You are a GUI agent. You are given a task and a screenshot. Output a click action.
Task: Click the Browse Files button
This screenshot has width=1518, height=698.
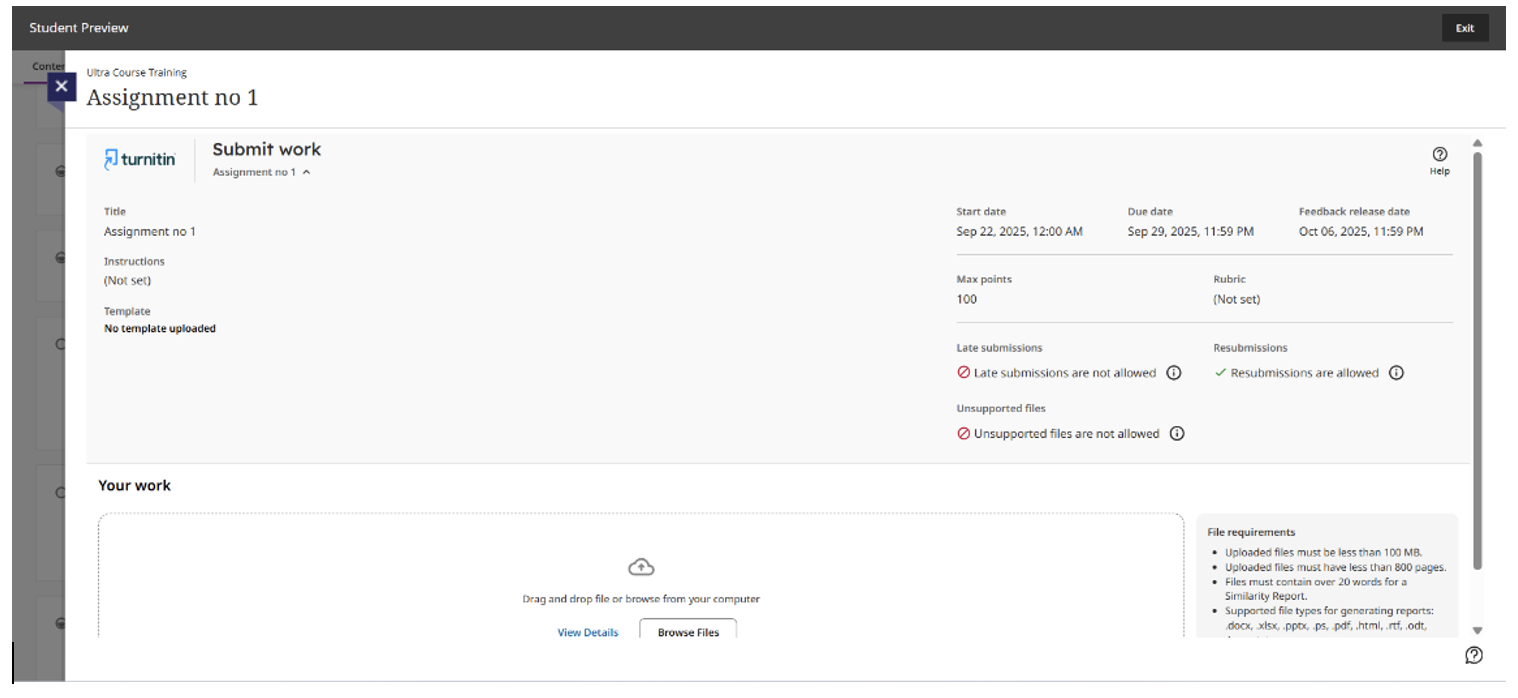[688, 629]
